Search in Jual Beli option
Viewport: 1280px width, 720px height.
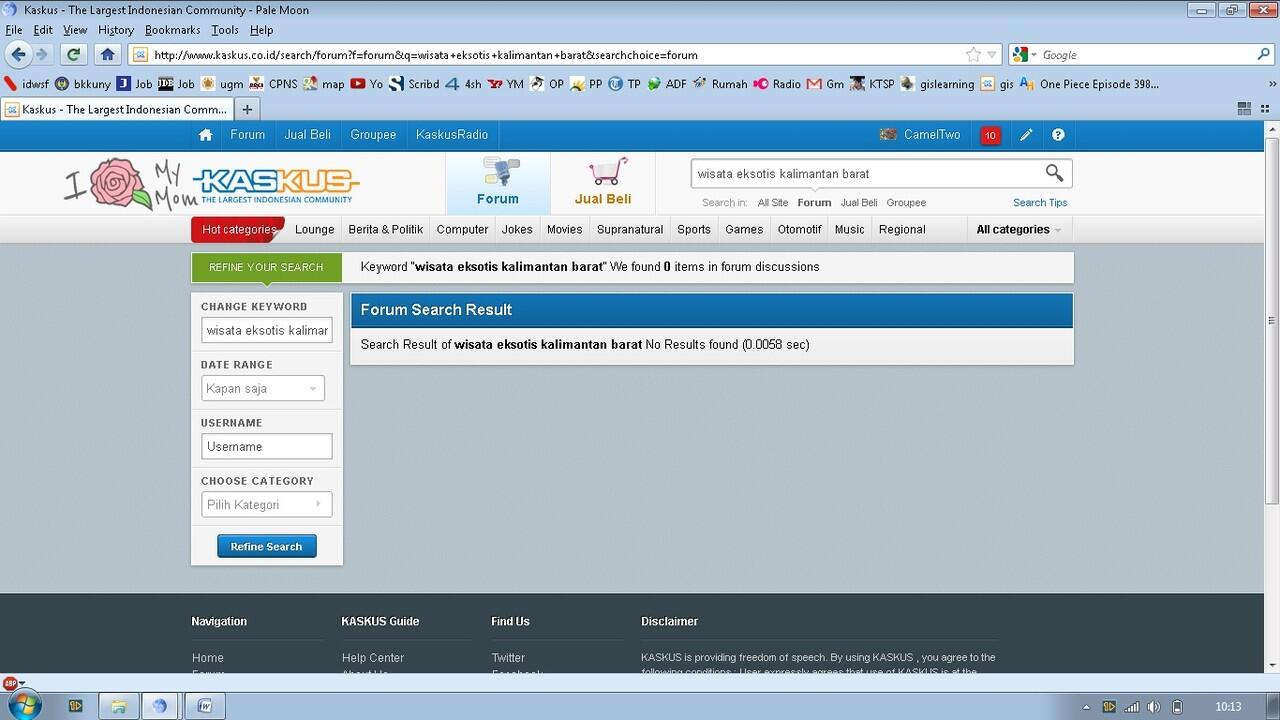[859, 202]
